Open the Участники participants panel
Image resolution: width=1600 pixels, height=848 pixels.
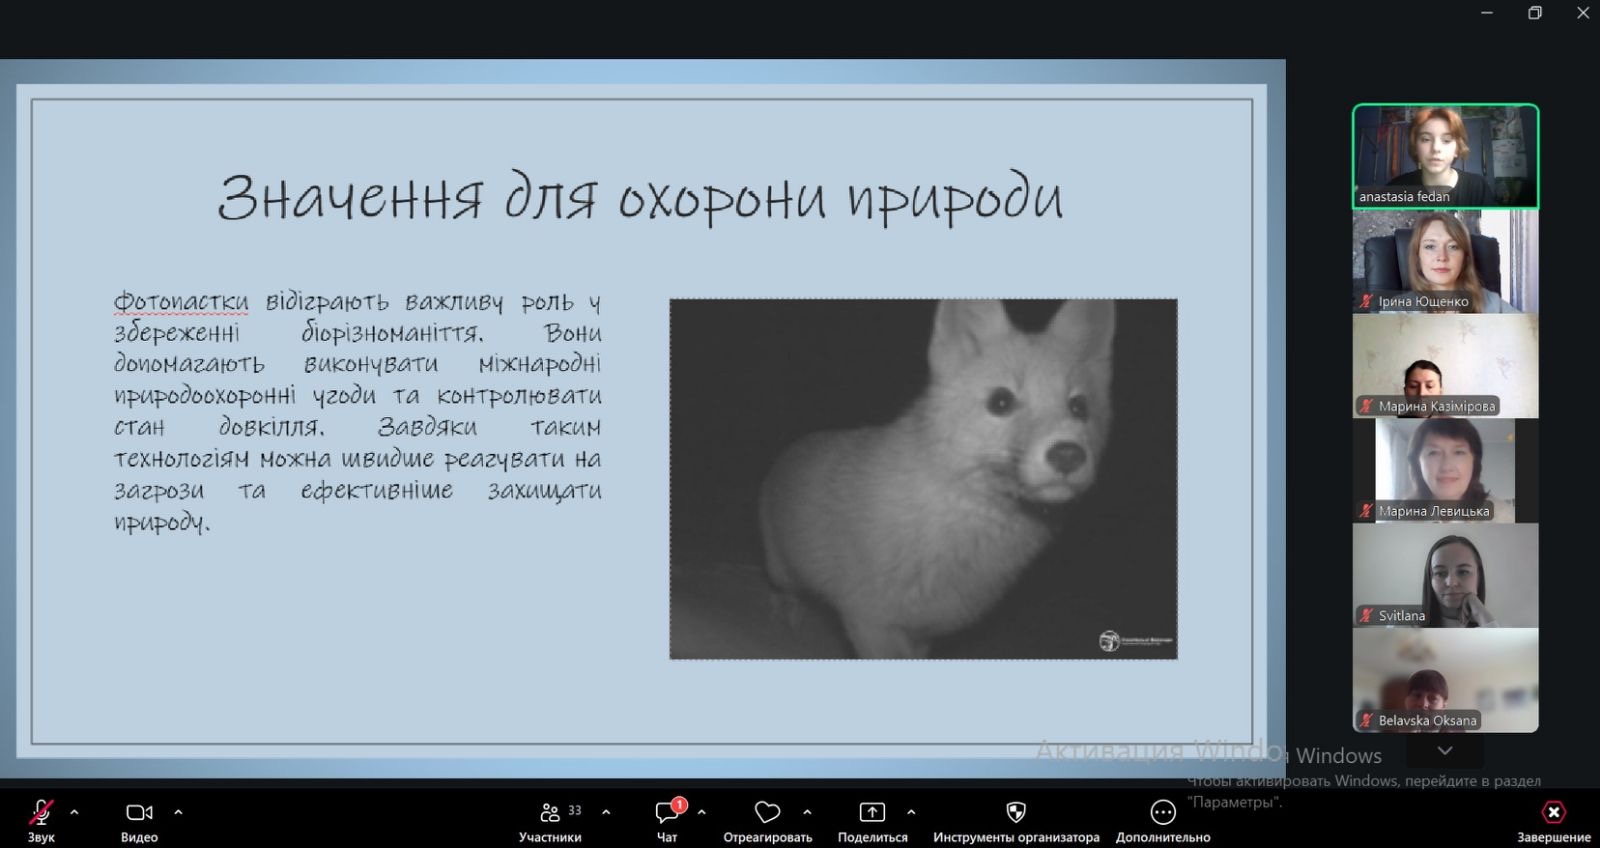pyautogui.click(x=550, y=813)
